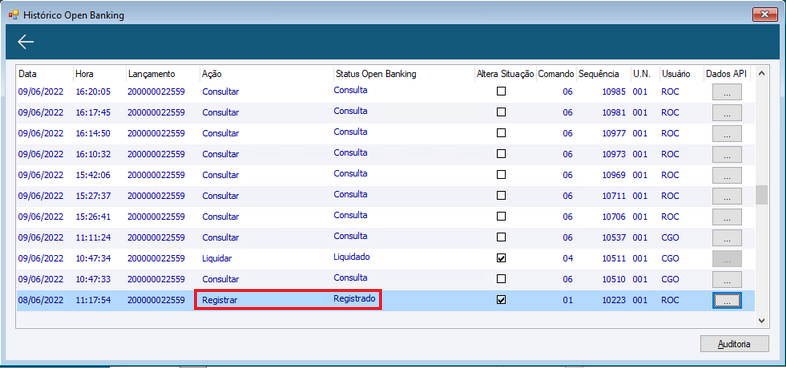Open Dados API for sequence 10981

[x=727, y=113]
